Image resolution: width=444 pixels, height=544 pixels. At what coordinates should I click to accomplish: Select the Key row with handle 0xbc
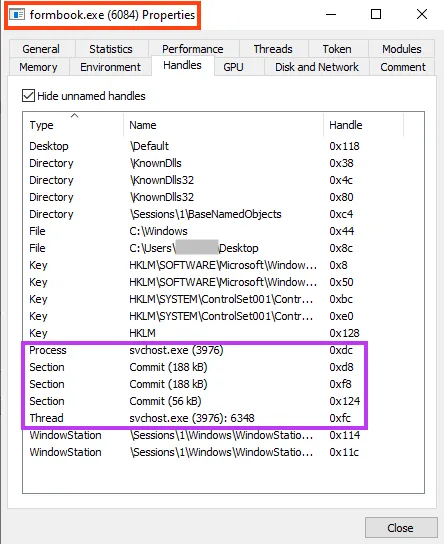coord(223,299)
